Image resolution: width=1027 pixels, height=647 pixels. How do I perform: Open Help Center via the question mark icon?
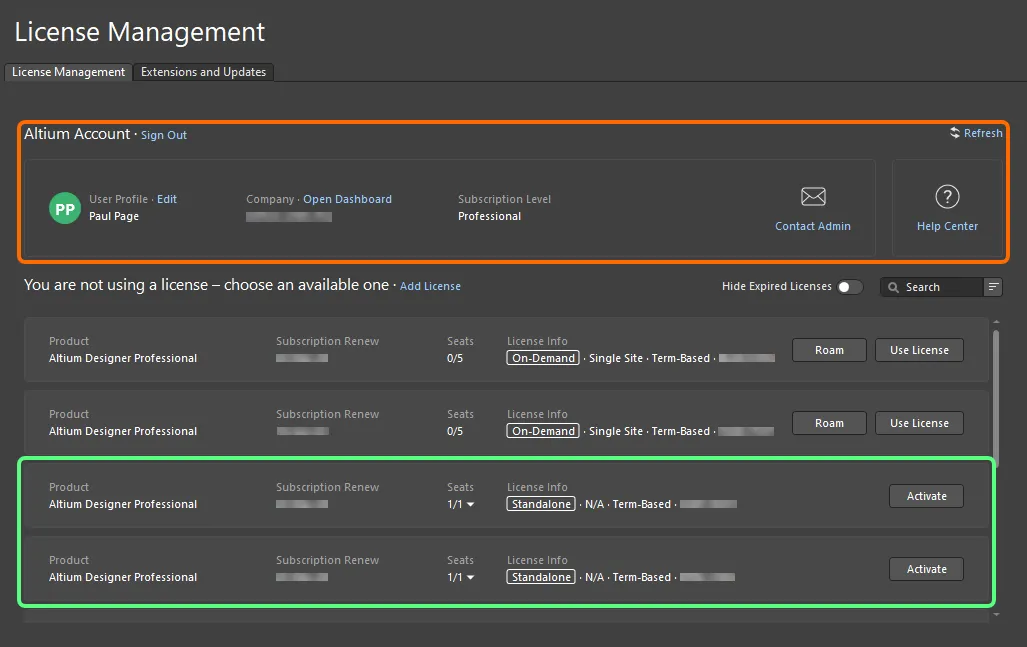947,196
